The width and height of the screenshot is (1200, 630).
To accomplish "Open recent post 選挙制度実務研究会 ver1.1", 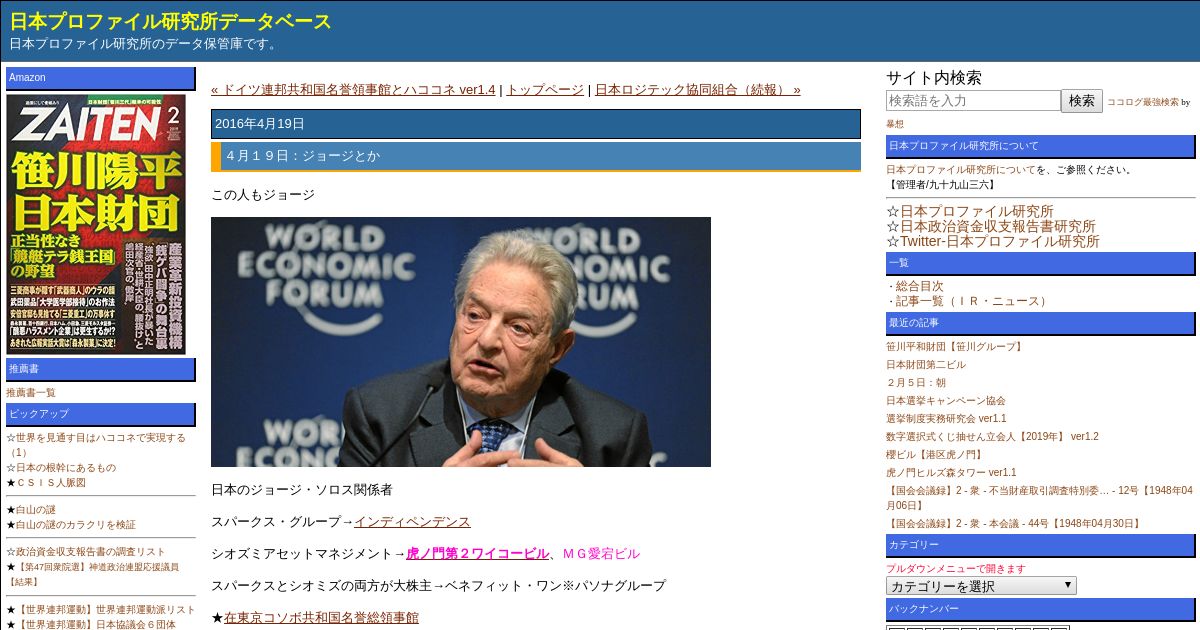I will tap(946, 418).
